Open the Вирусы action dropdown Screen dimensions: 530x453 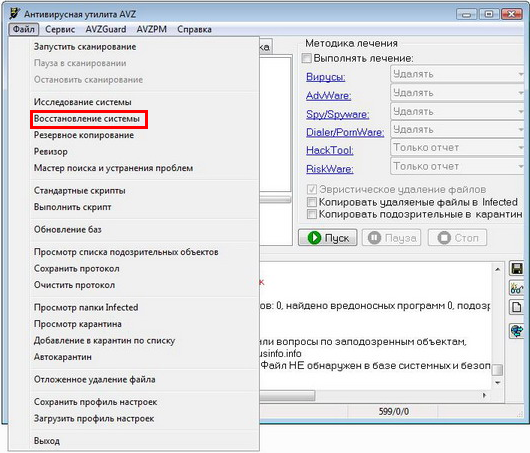pos(458,74)
